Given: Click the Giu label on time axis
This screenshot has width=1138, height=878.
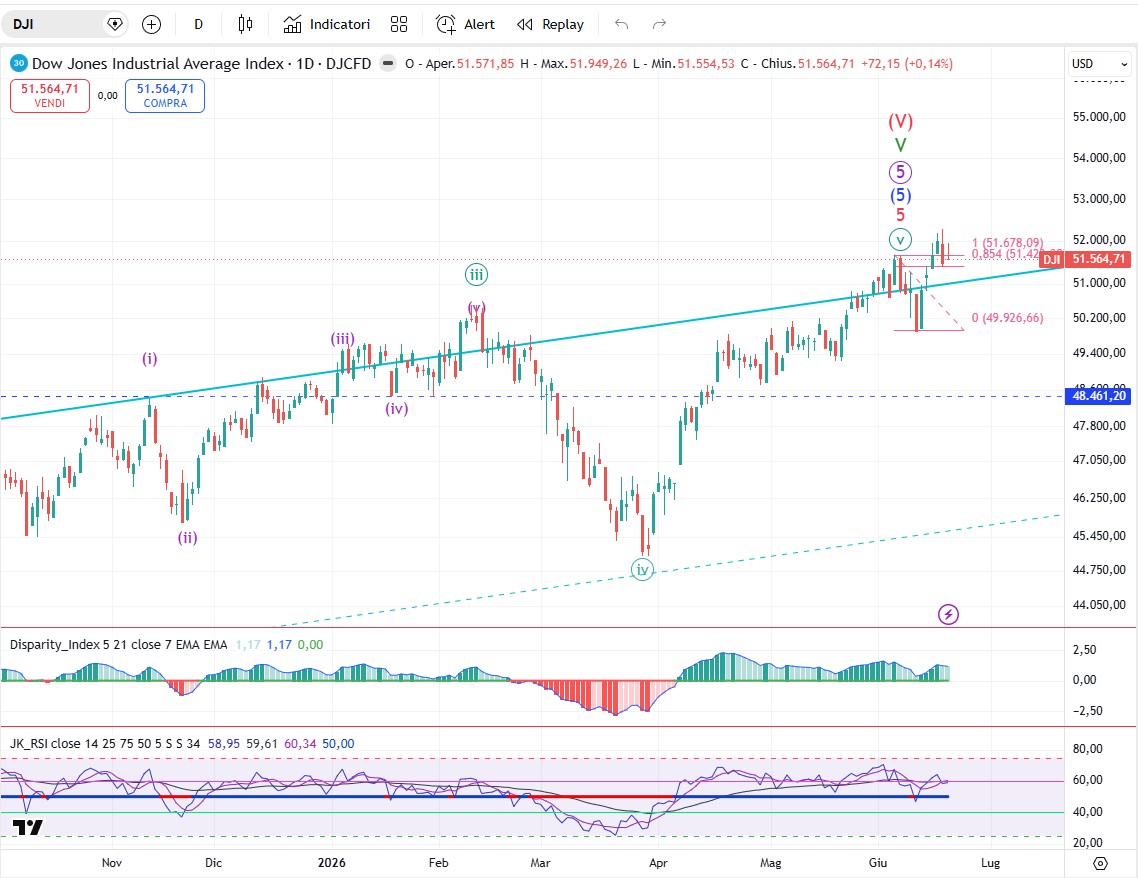Looking at the screenshot, I should 878,863.
